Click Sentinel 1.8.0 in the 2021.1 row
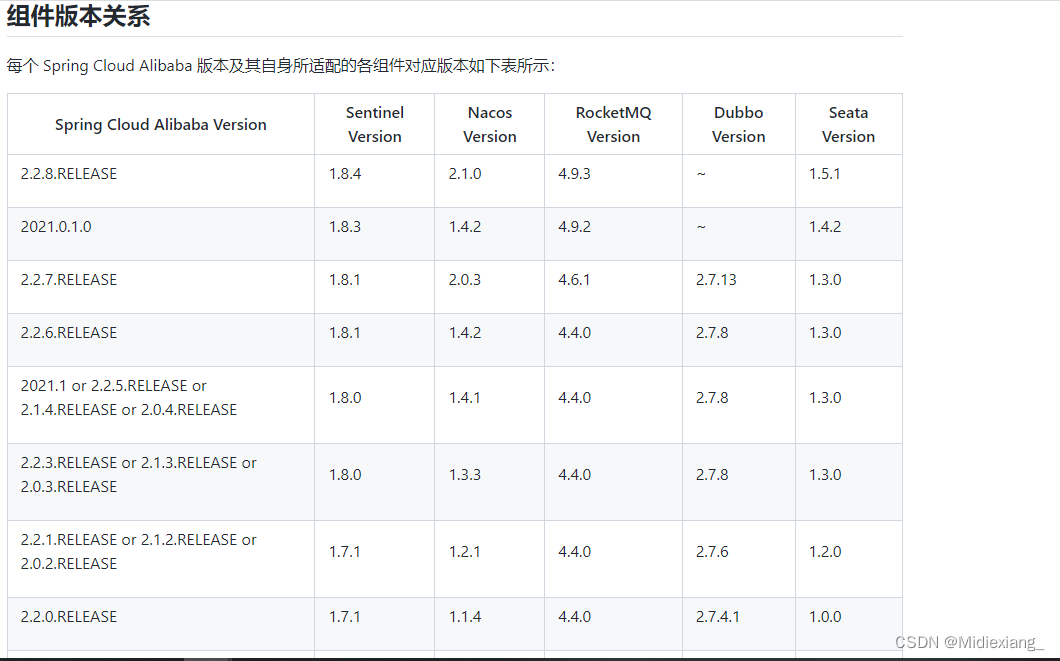This screenshot has height=661, width=1060. click(x=345, y=397)
